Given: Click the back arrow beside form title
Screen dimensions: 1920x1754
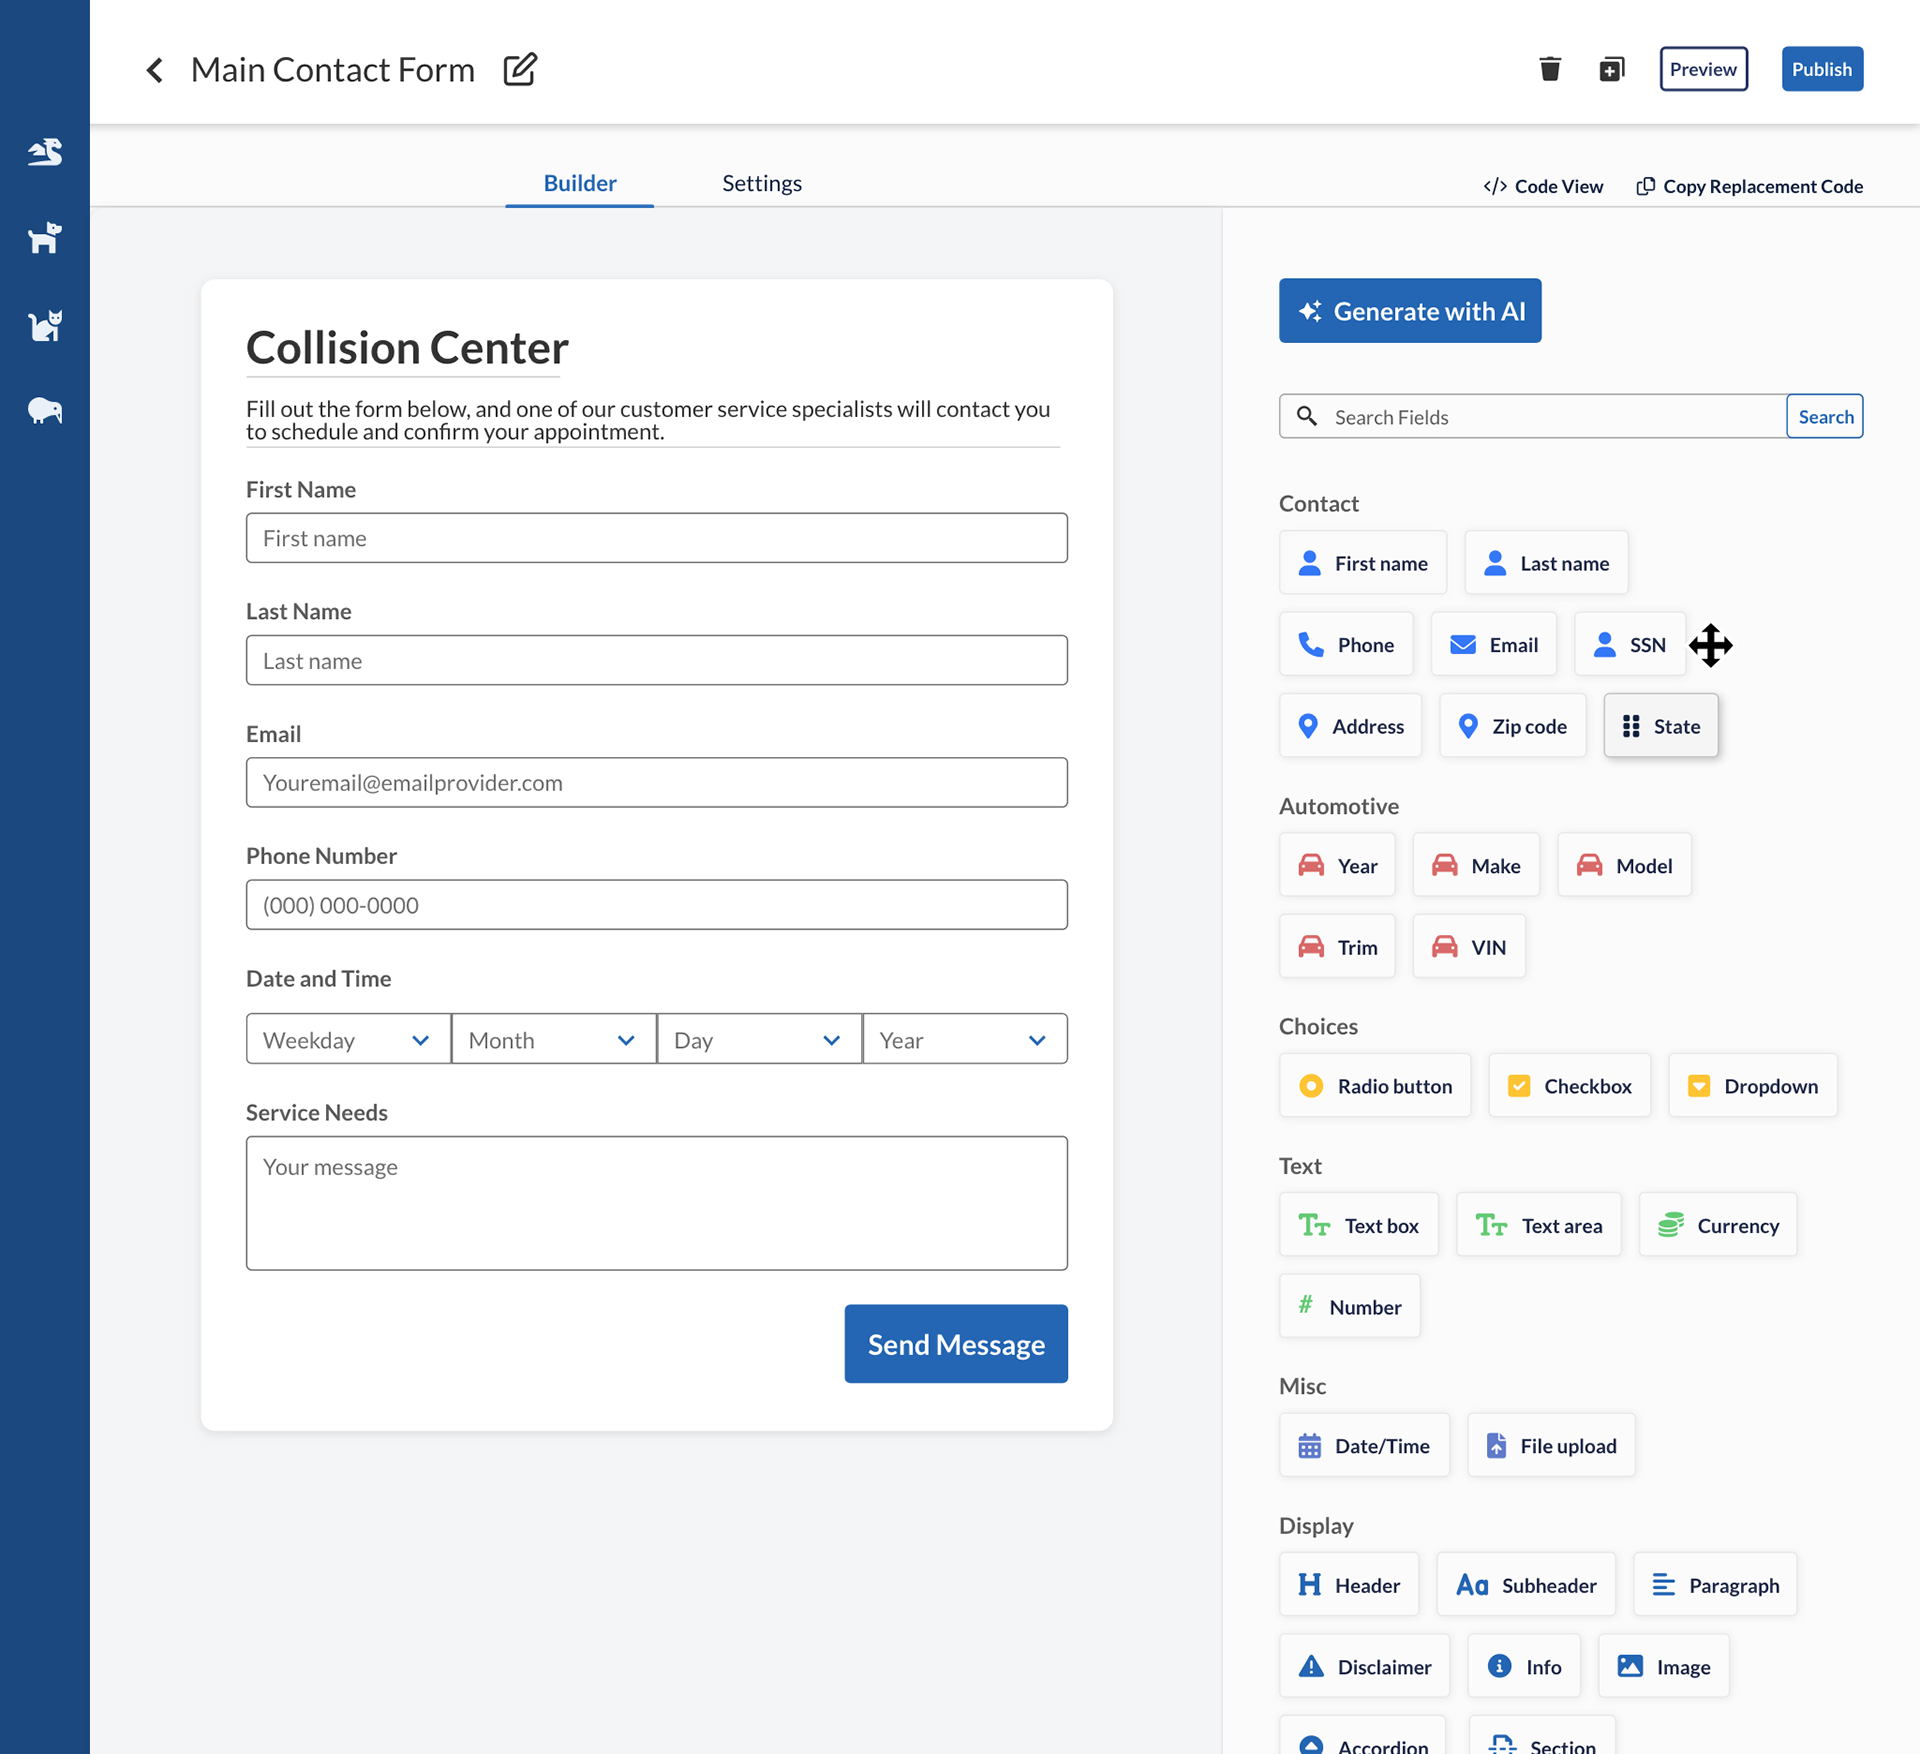Looking at the screenshot, I should 155,70.
